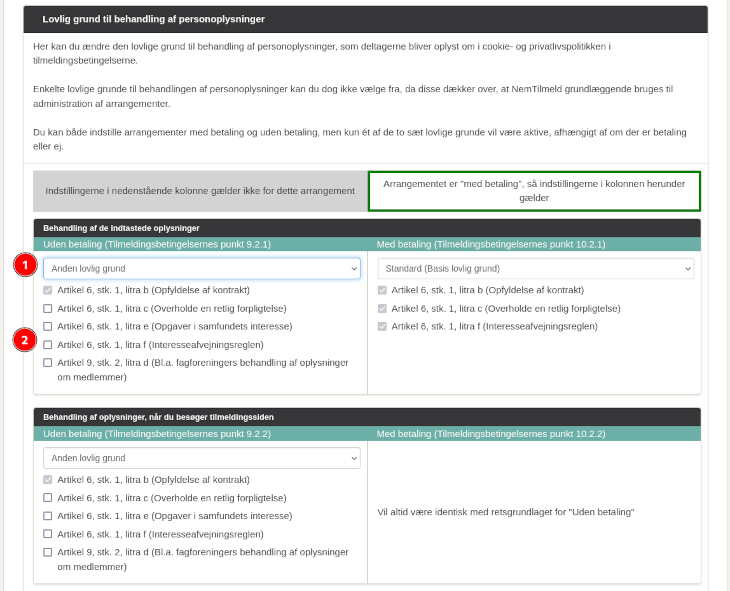This screenshot has width=730, height=591.
Task: Open the 'Anden lovlig grund' dropdown under punkt 9.2.2
Action: (202, 458)
